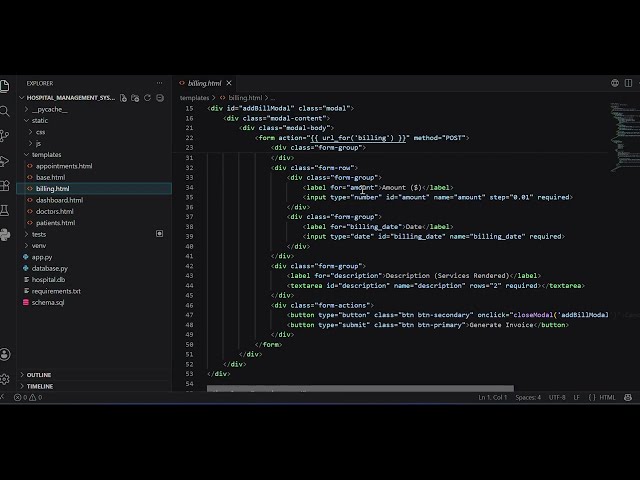Open app.py file
The height and width of the screenshot is (480, 640).
(x=42, y=257)
